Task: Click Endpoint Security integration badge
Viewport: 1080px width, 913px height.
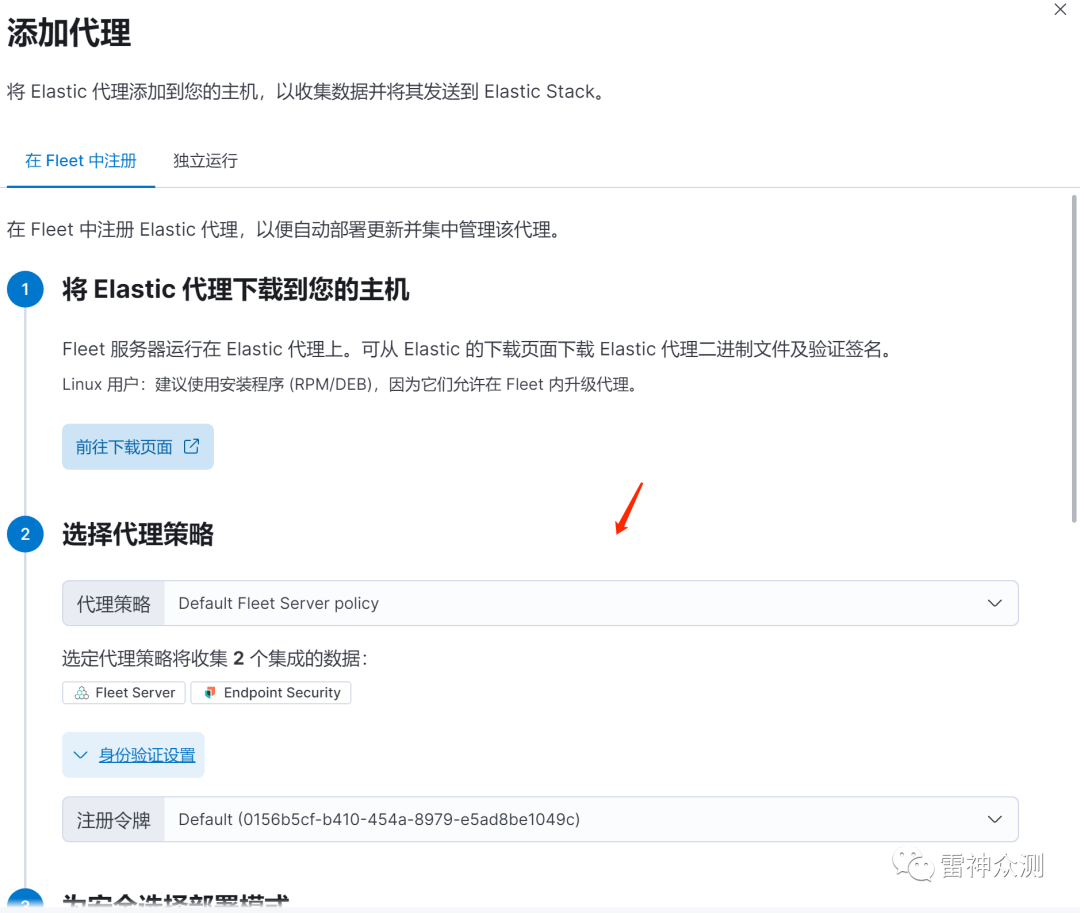Action: pyautogui.click(x=271, y=693)
